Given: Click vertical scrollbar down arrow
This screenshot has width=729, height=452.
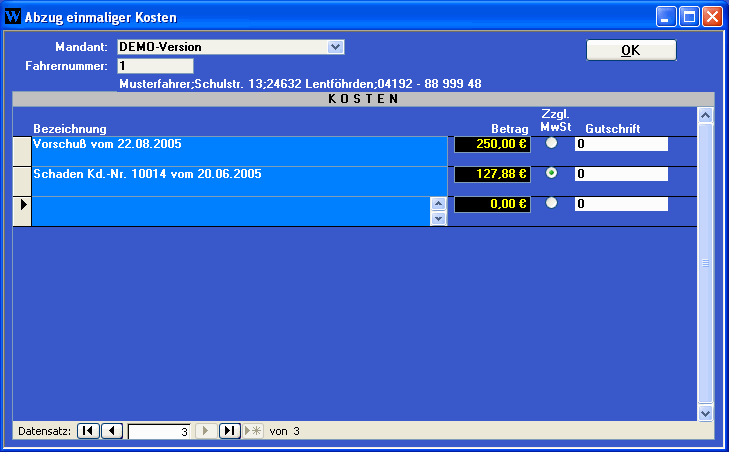Looking at the screenshot, I should [705, 412].
